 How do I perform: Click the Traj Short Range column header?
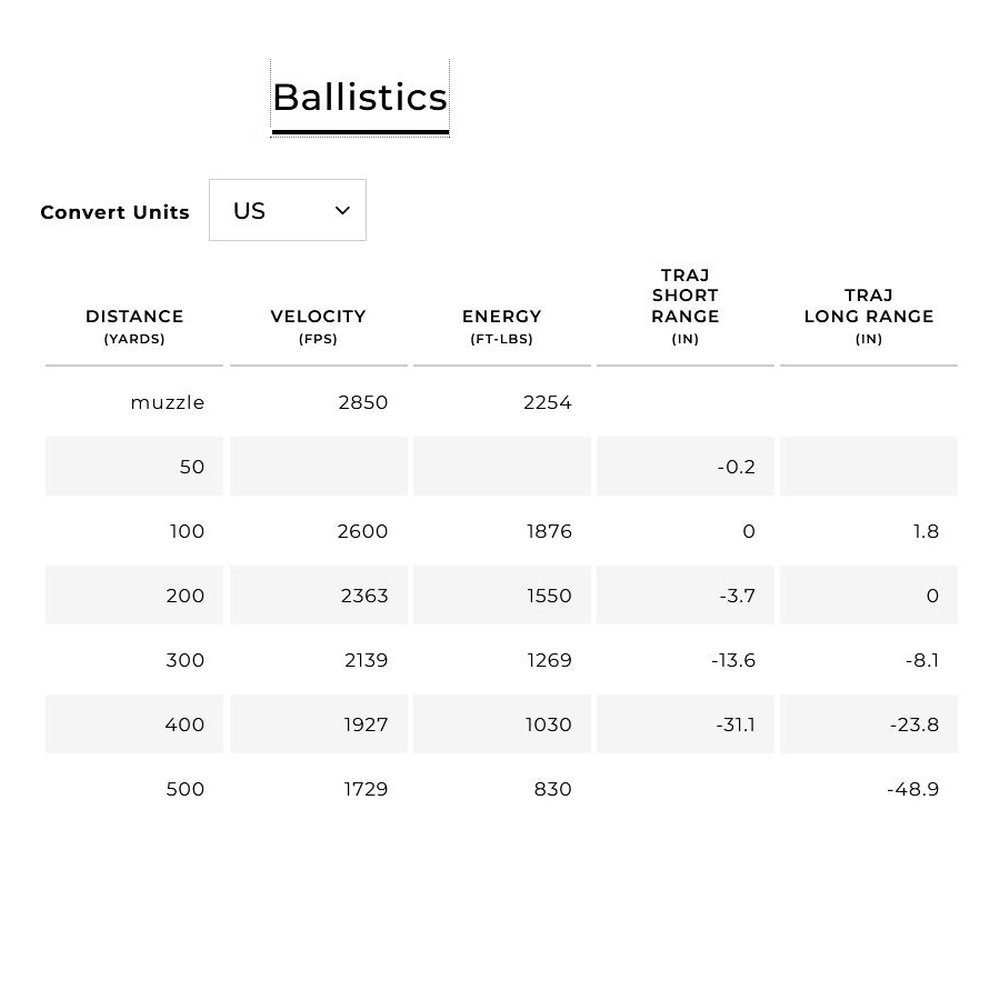coord(686,306)
